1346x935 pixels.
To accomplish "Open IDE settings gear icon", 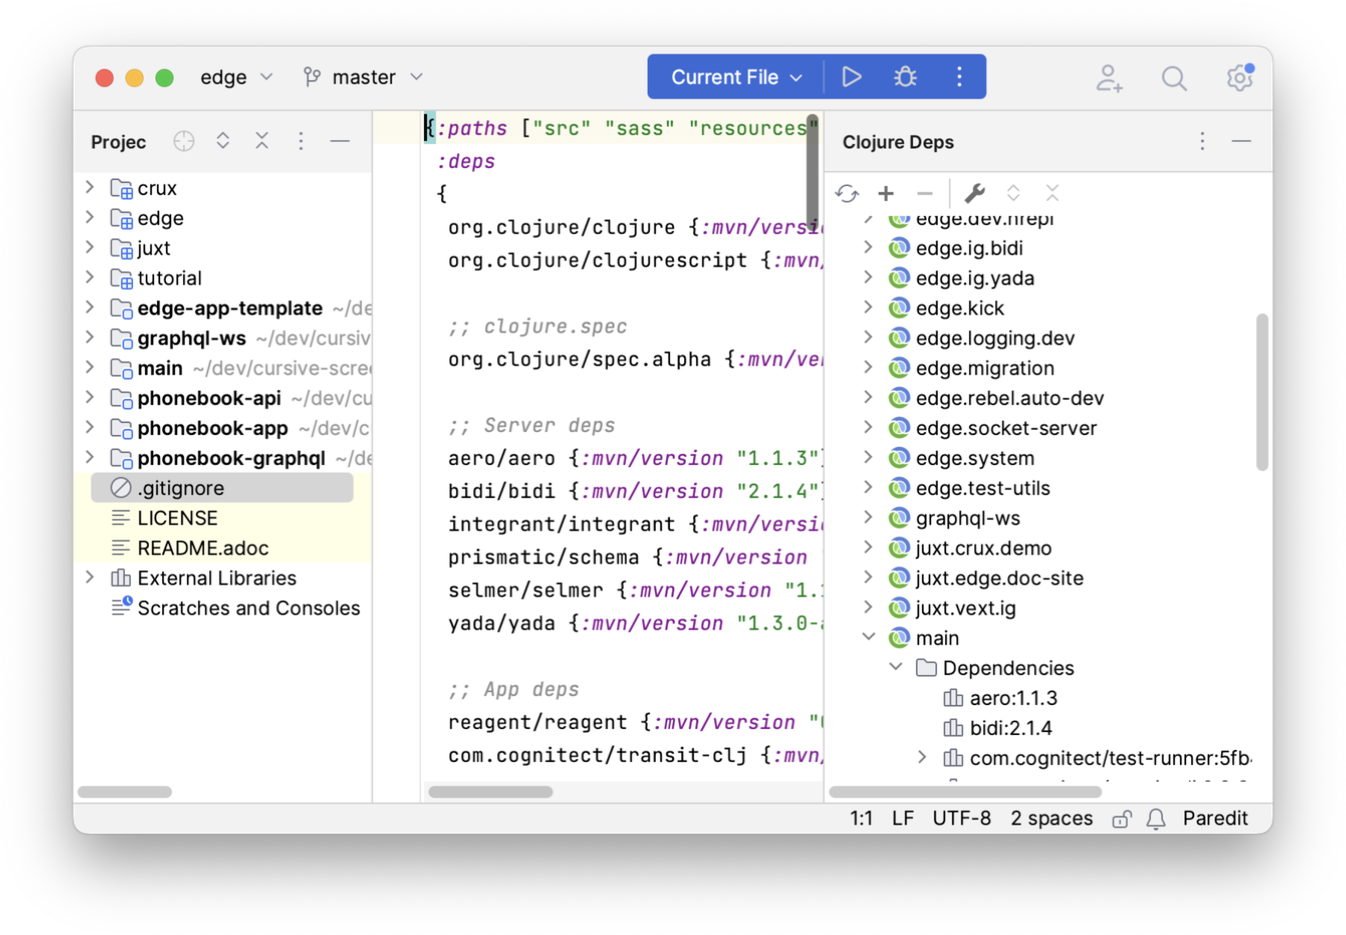I will tap(1240, 77).
